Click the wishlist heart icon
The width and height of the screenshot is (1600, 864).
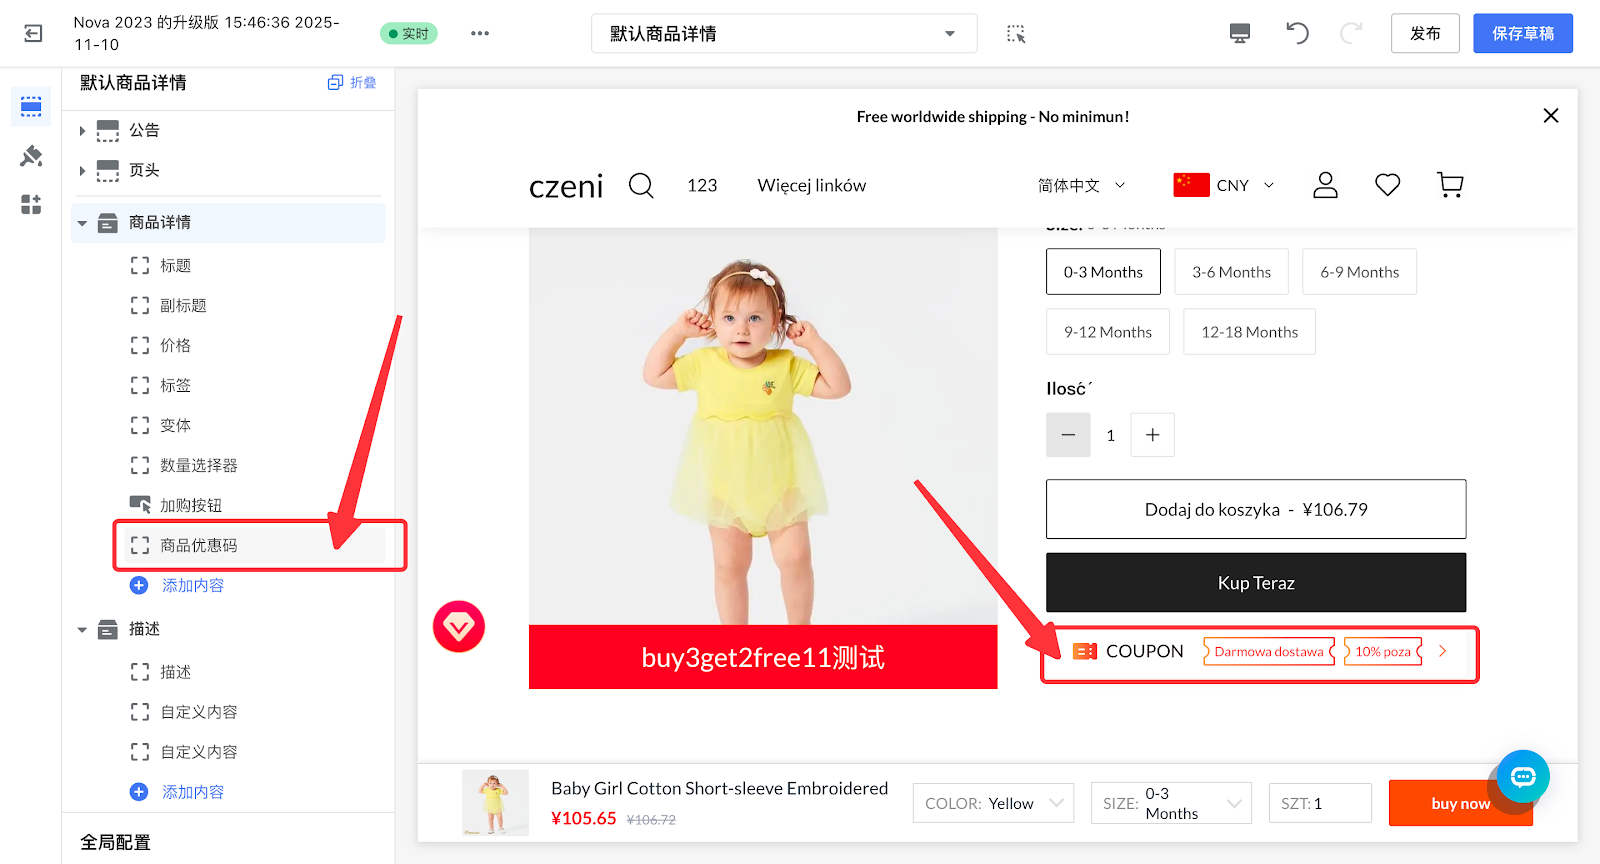1387,185
